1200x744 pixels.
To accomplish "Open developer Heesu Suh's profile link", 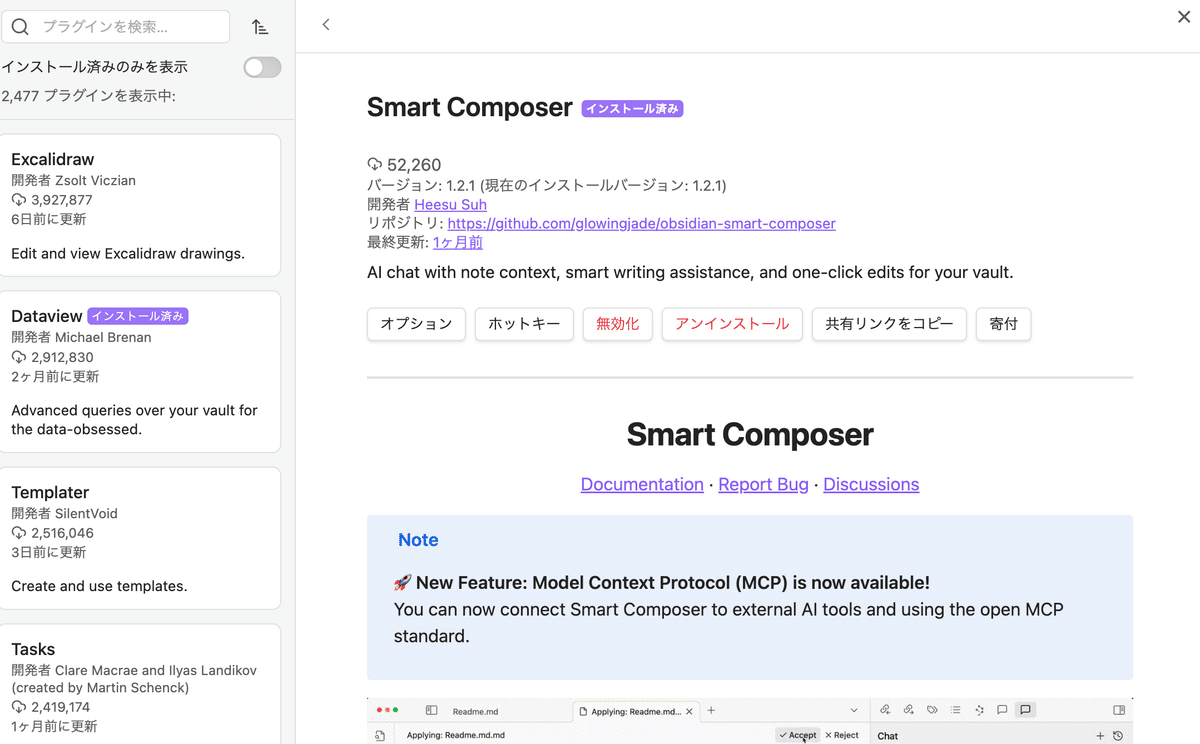I will (x=450, y=204).
